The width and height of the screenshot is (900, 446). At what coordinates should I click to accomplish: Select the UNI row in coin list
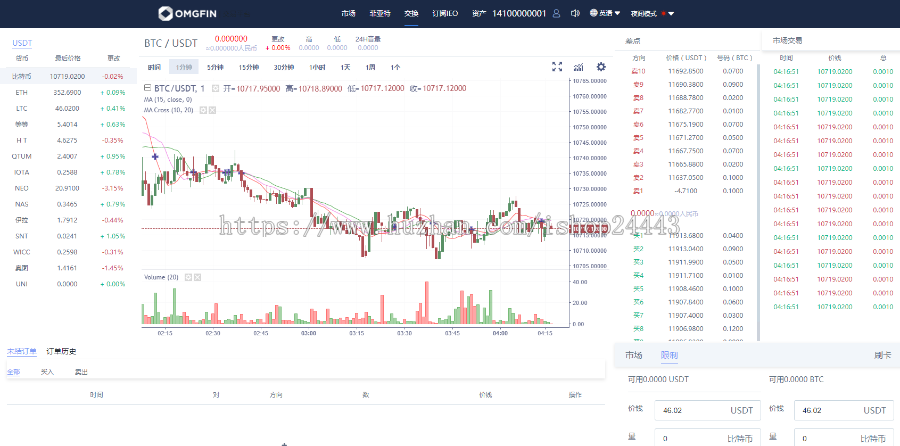[69, 284]
